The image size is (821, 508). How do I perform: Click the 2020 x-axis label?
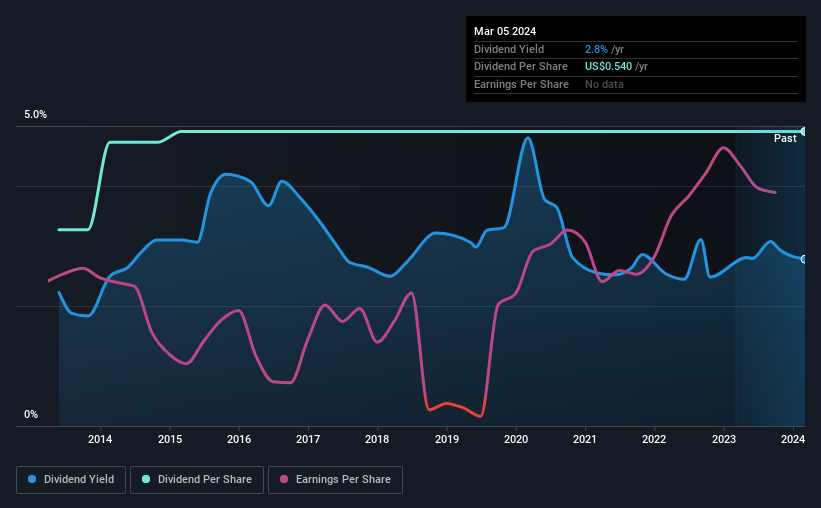point(516,439)
